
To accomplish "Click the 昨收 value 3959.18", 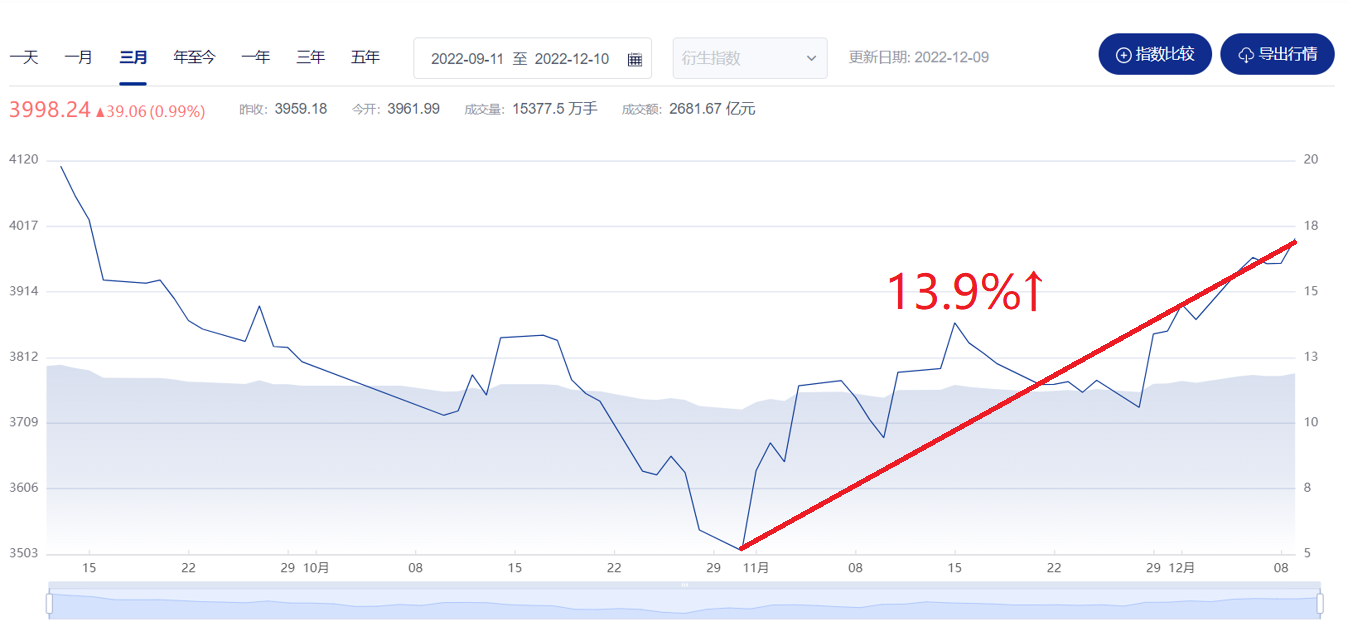I will [x=301, y=109].
